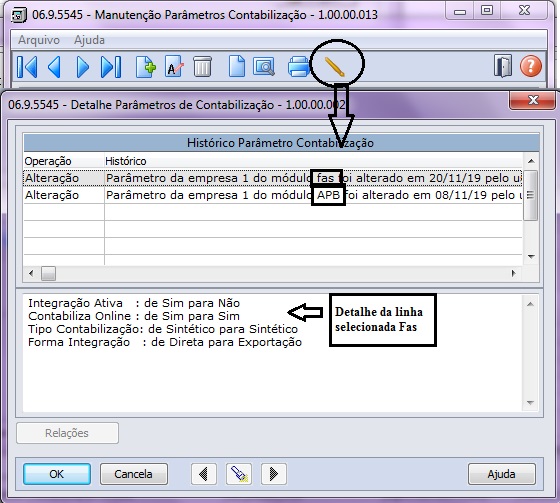Open help with red question mark icon
This screenshot has height=503, width=560.
531,66
